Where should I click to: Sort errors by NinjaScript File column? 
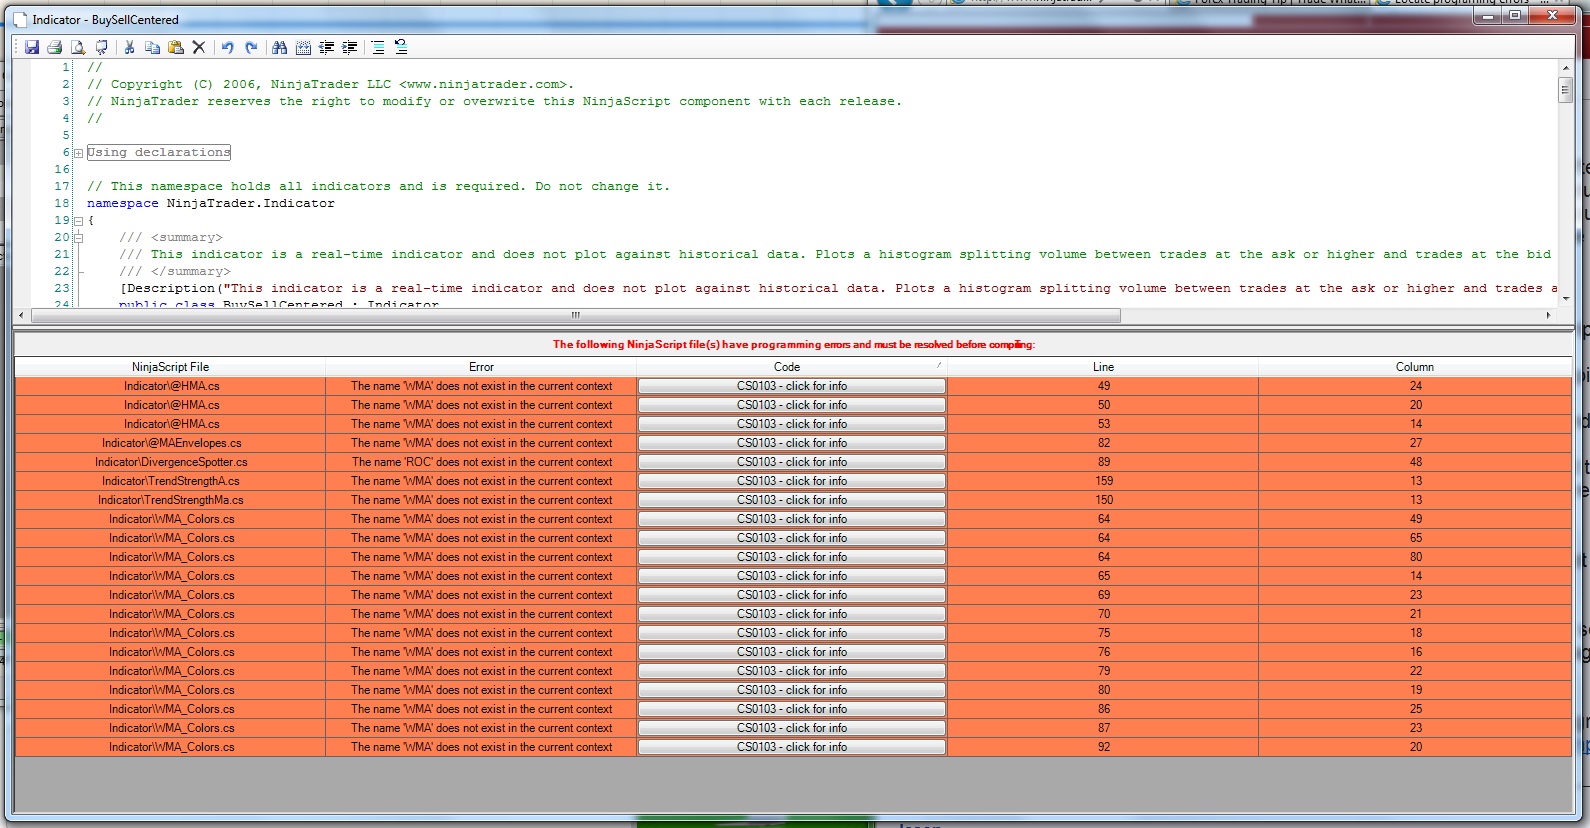coord(170,367)
